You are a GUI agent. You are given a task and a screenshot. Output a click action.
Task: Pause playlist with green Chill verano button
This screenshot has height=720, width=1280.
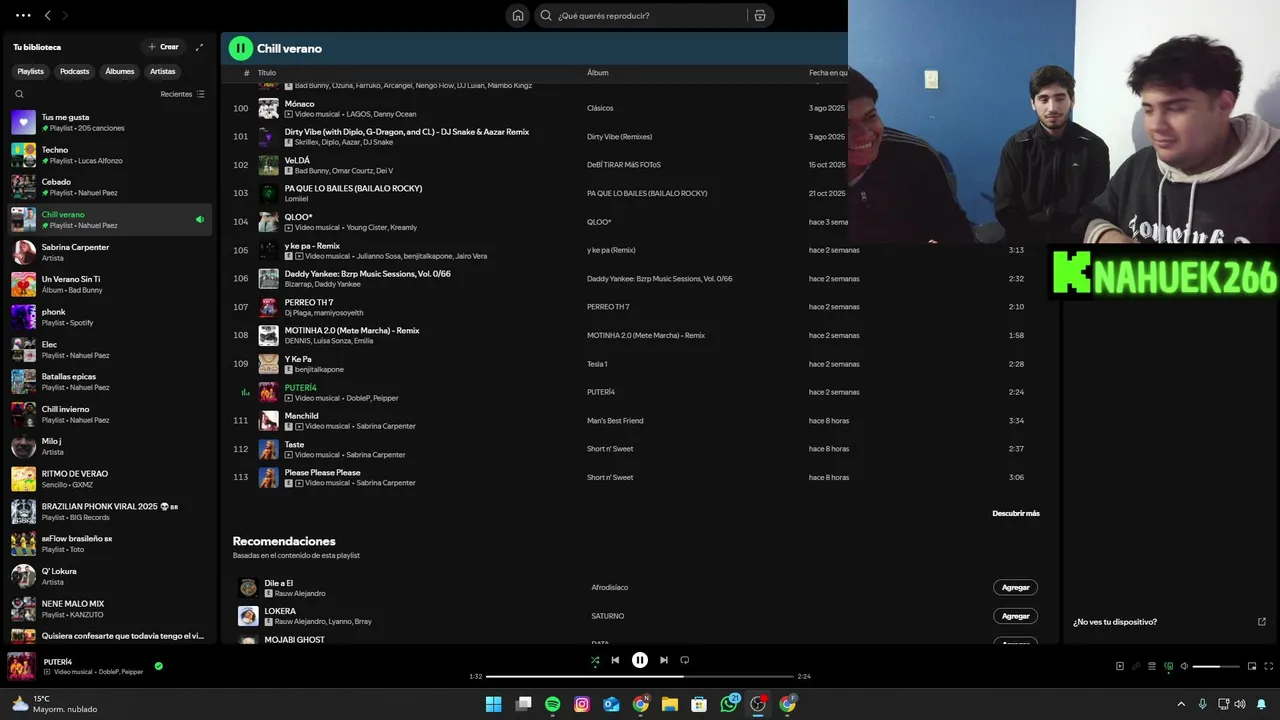(x=240, y=48)
